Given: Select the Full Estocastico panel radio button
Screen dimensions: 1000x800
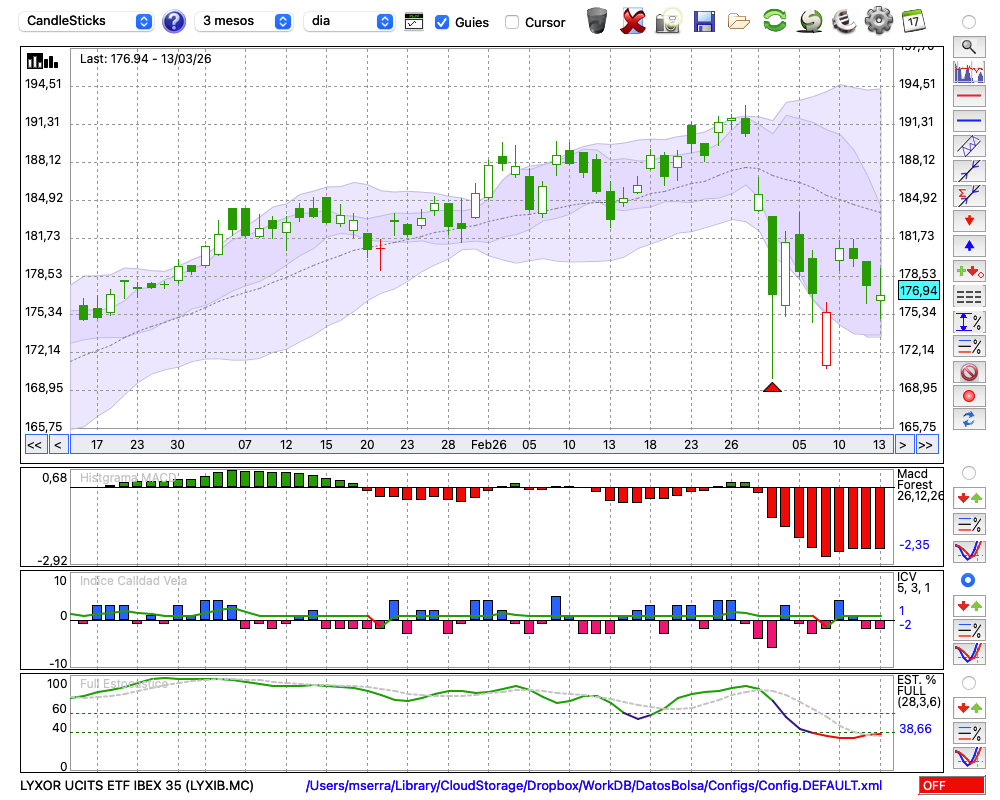Looking at the screenshot, I should [x=969, y=683].
